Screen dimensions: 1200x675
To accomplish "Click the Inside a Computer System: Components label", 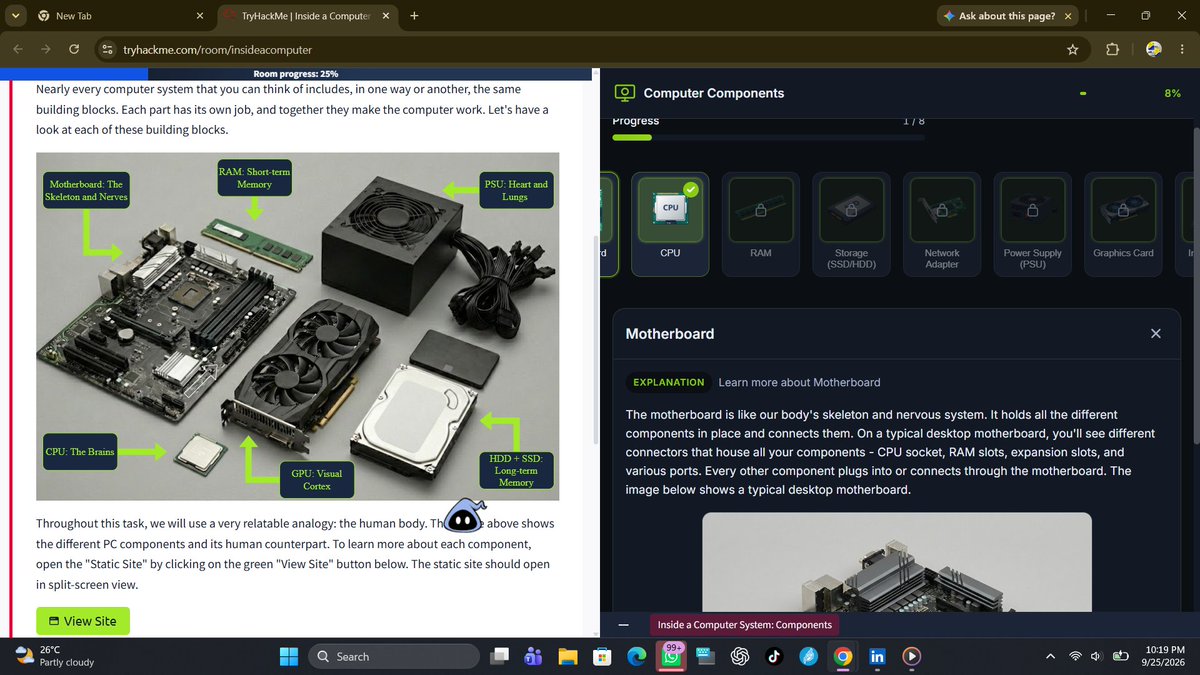I will coord(744,625).
